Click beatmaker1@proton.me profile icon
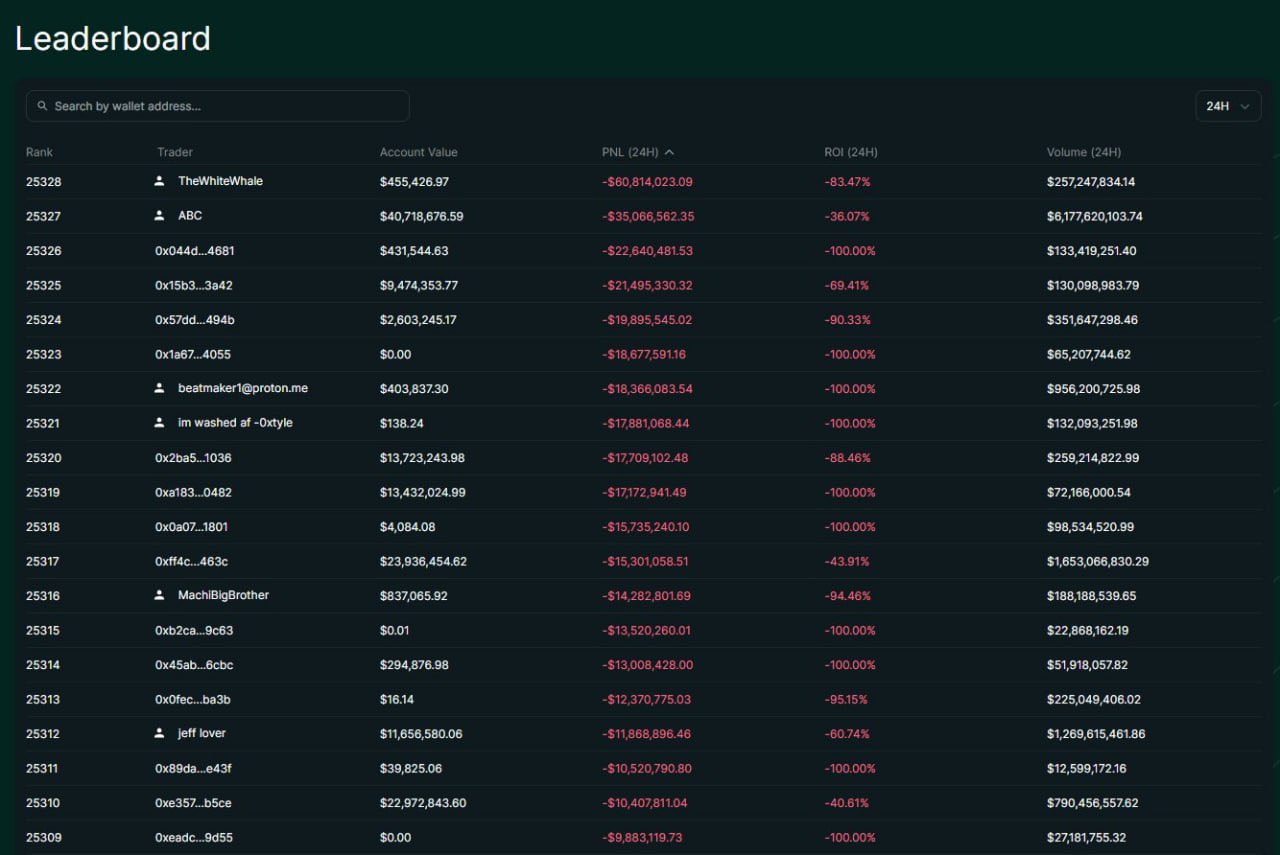Viewport: 1280px width, 855px height. pyautogui.click(x=159, y=388)
